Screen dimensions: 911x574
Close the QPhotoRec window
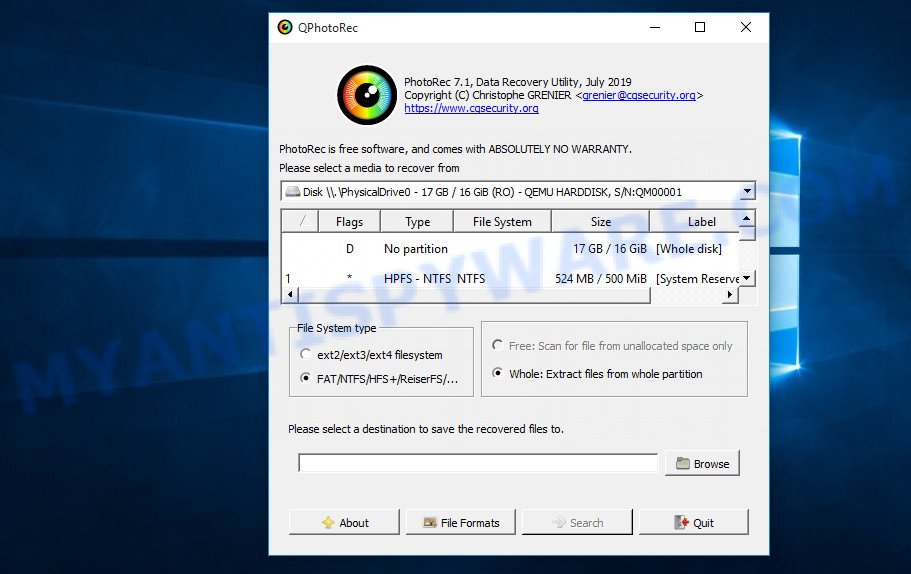coord(746,27)
